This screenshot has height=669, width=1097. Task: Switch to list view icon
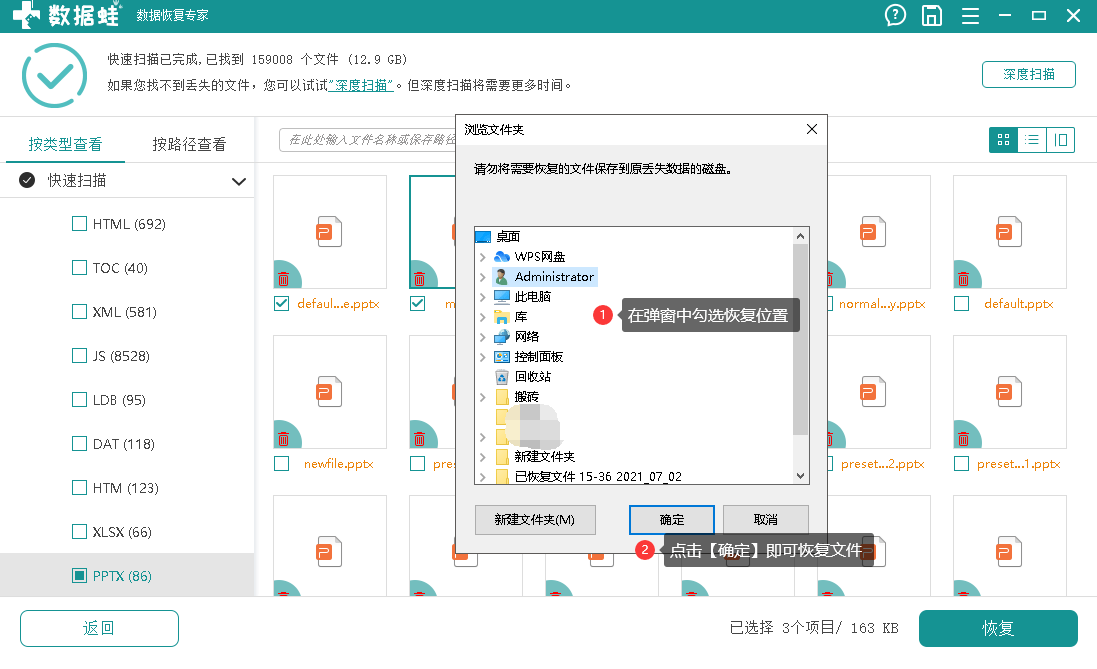[x=1032, y=140]
